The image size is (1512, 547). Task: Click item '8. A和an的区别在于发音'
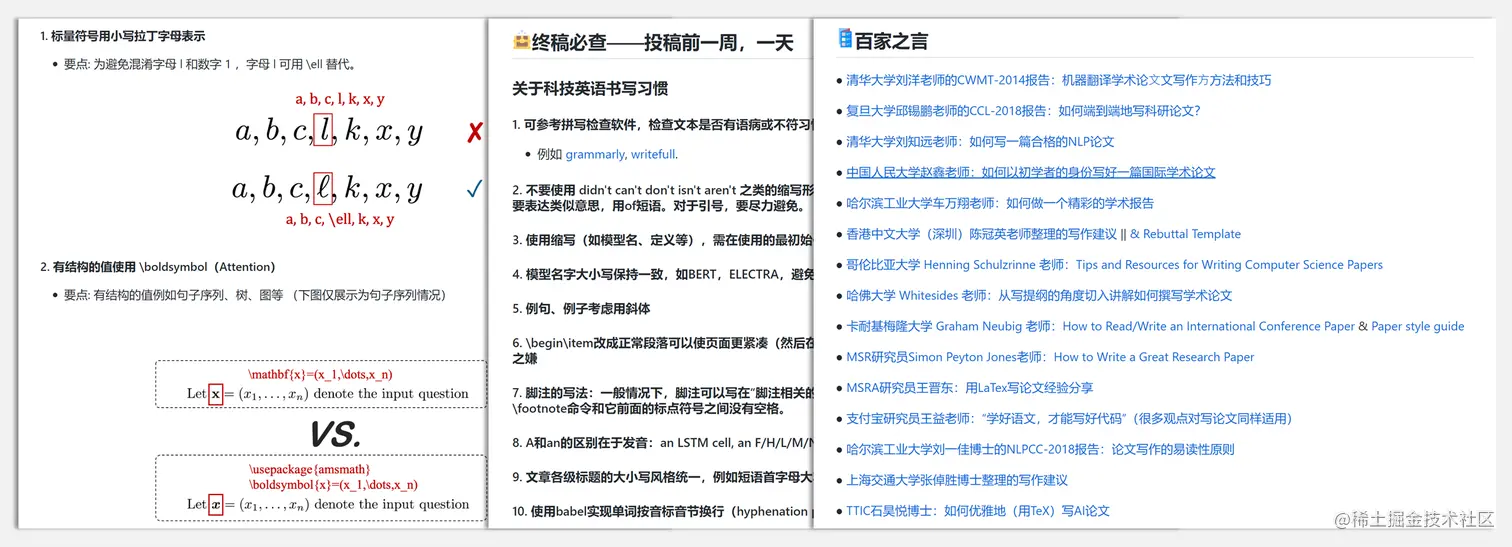(662, 442)
